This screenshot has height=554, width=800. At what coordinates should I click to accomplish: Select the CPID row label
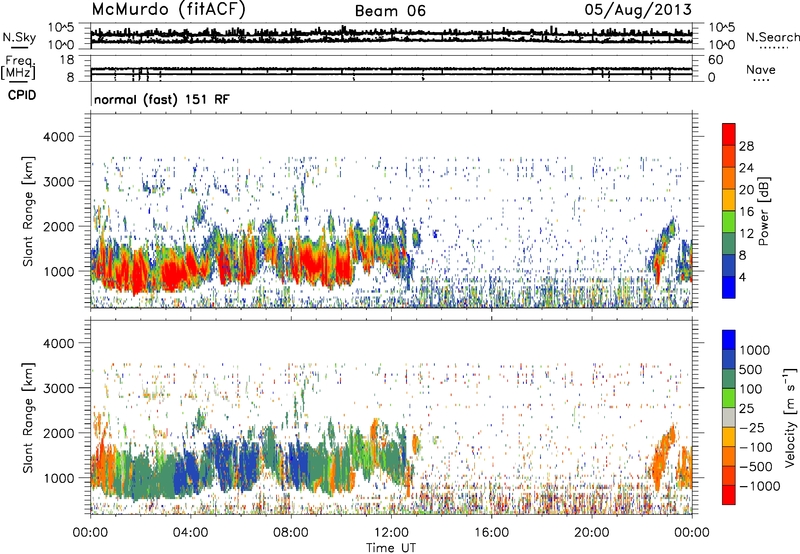click(x=22, y=95)
